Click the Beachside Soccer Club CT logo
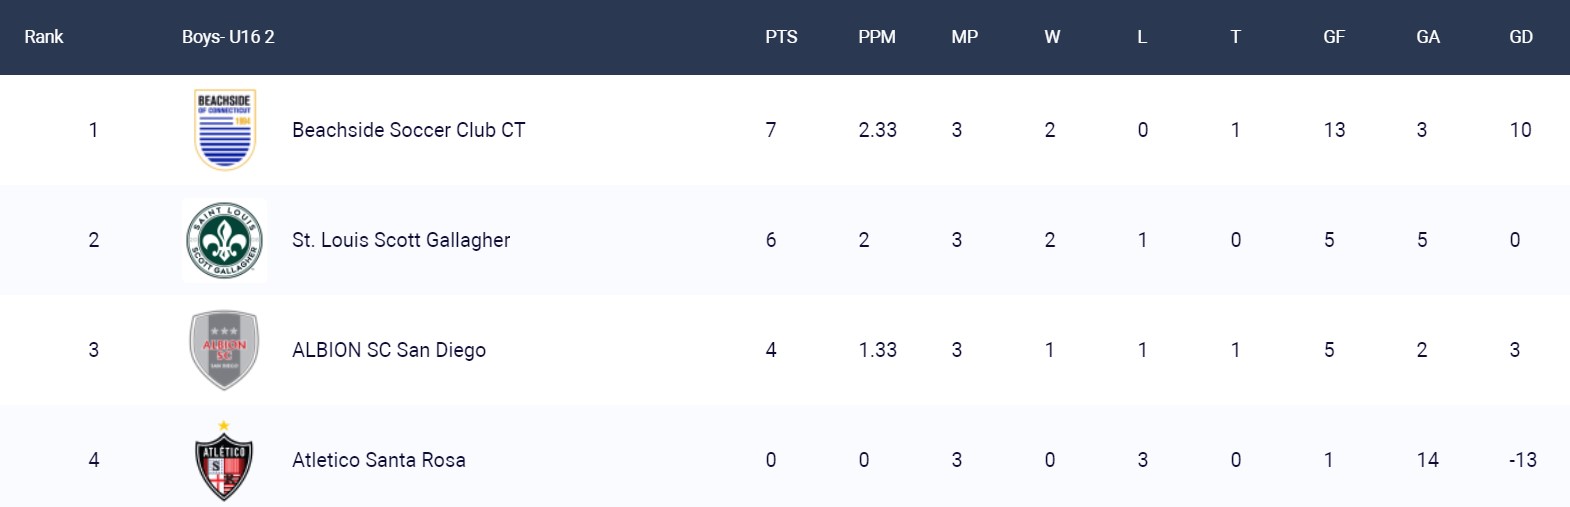 click(x=225, y=130)
